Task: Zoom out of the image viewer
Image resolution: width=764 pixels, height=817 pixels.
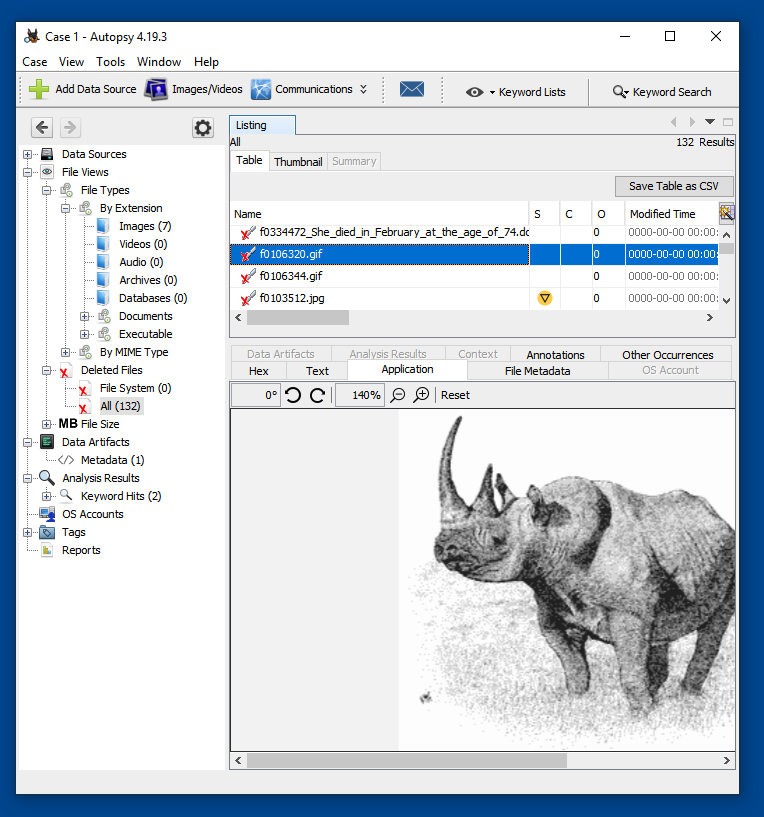Action: 398,395
